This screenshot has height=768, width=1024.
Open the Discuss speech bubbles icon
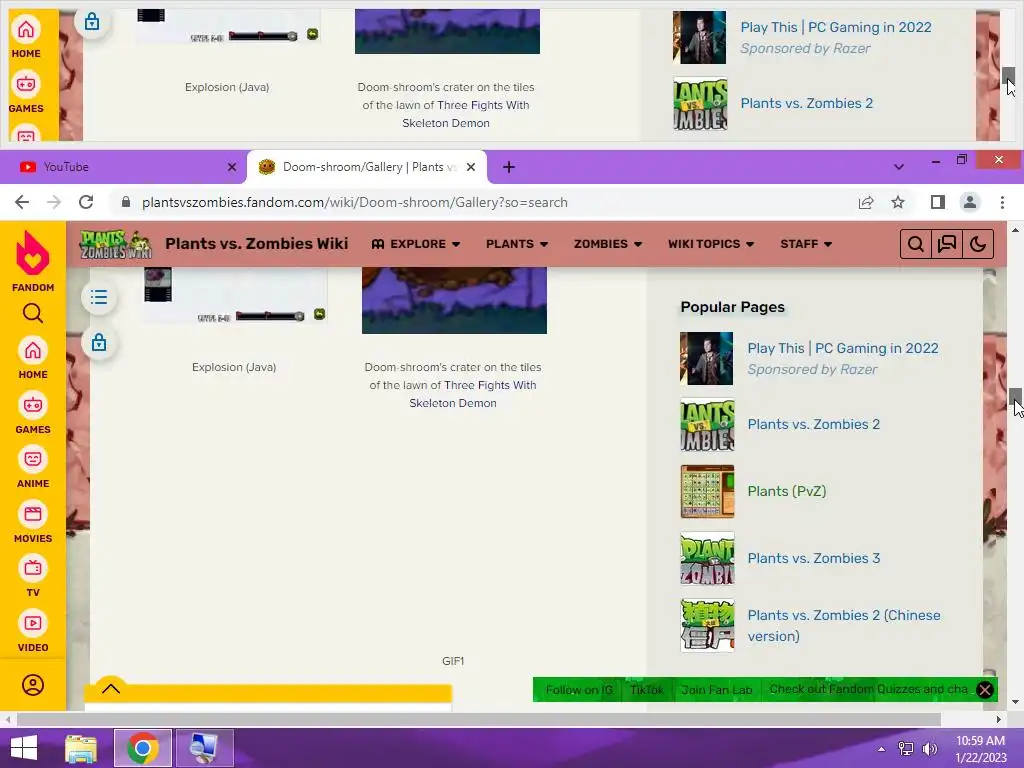coord(947,244)
